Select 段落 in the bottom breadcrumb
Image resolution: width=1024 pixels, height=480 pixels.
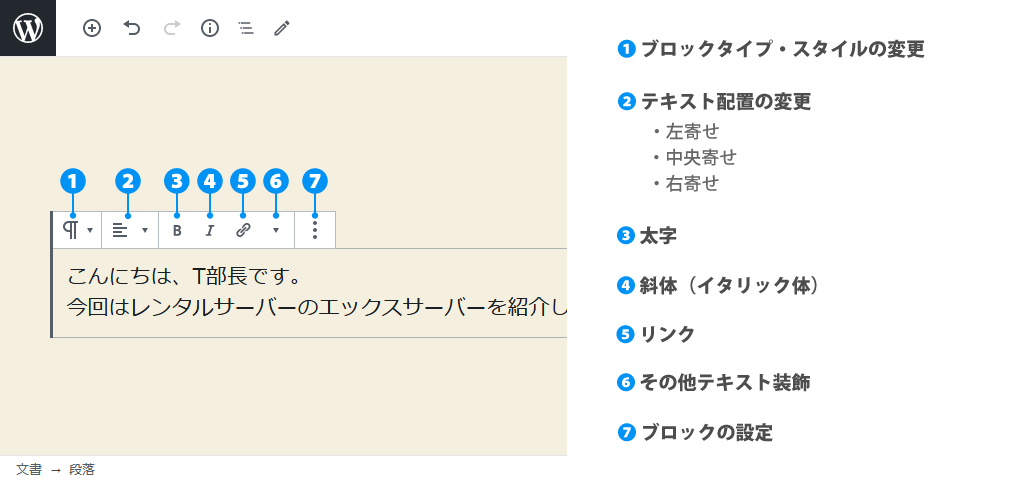82,469
